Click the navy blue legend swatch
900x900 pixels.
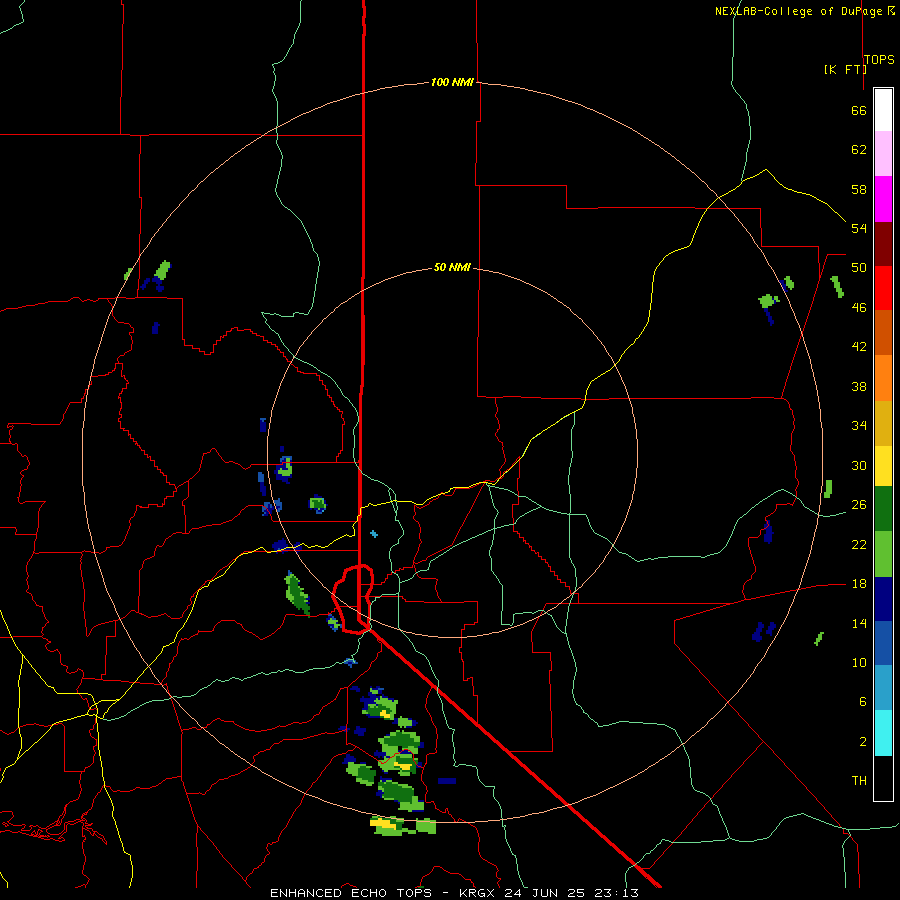[883, 599]
